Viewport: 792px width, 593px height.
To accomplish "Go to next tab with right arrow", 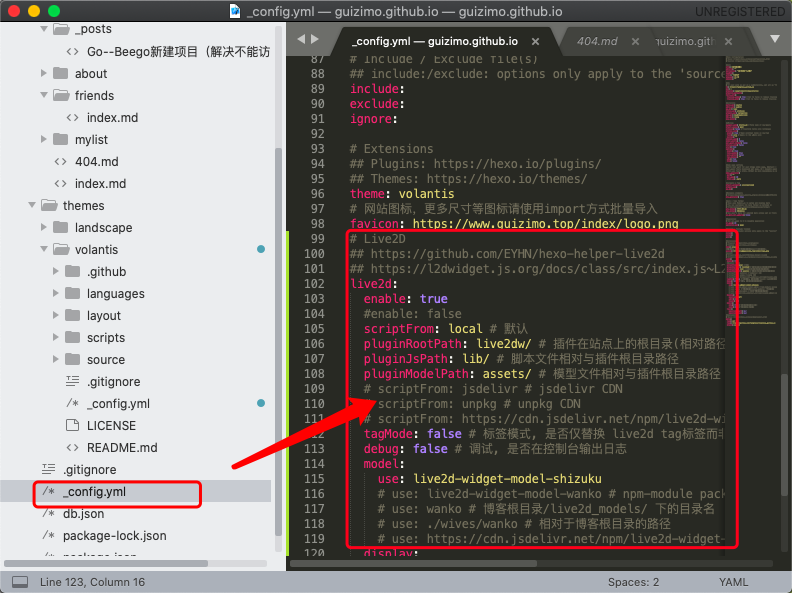I will pos(315,39).
